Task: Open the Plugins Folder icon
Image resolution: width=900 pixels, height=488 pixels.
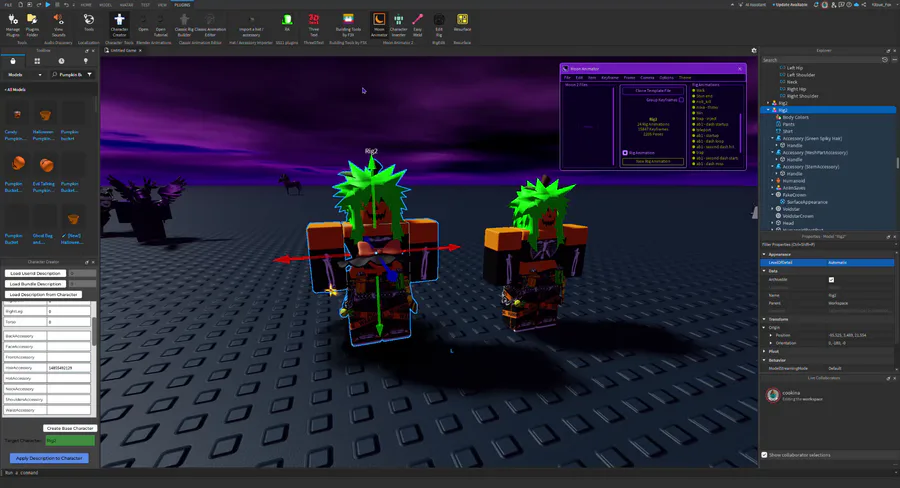Action: click(x=32, y=25)
